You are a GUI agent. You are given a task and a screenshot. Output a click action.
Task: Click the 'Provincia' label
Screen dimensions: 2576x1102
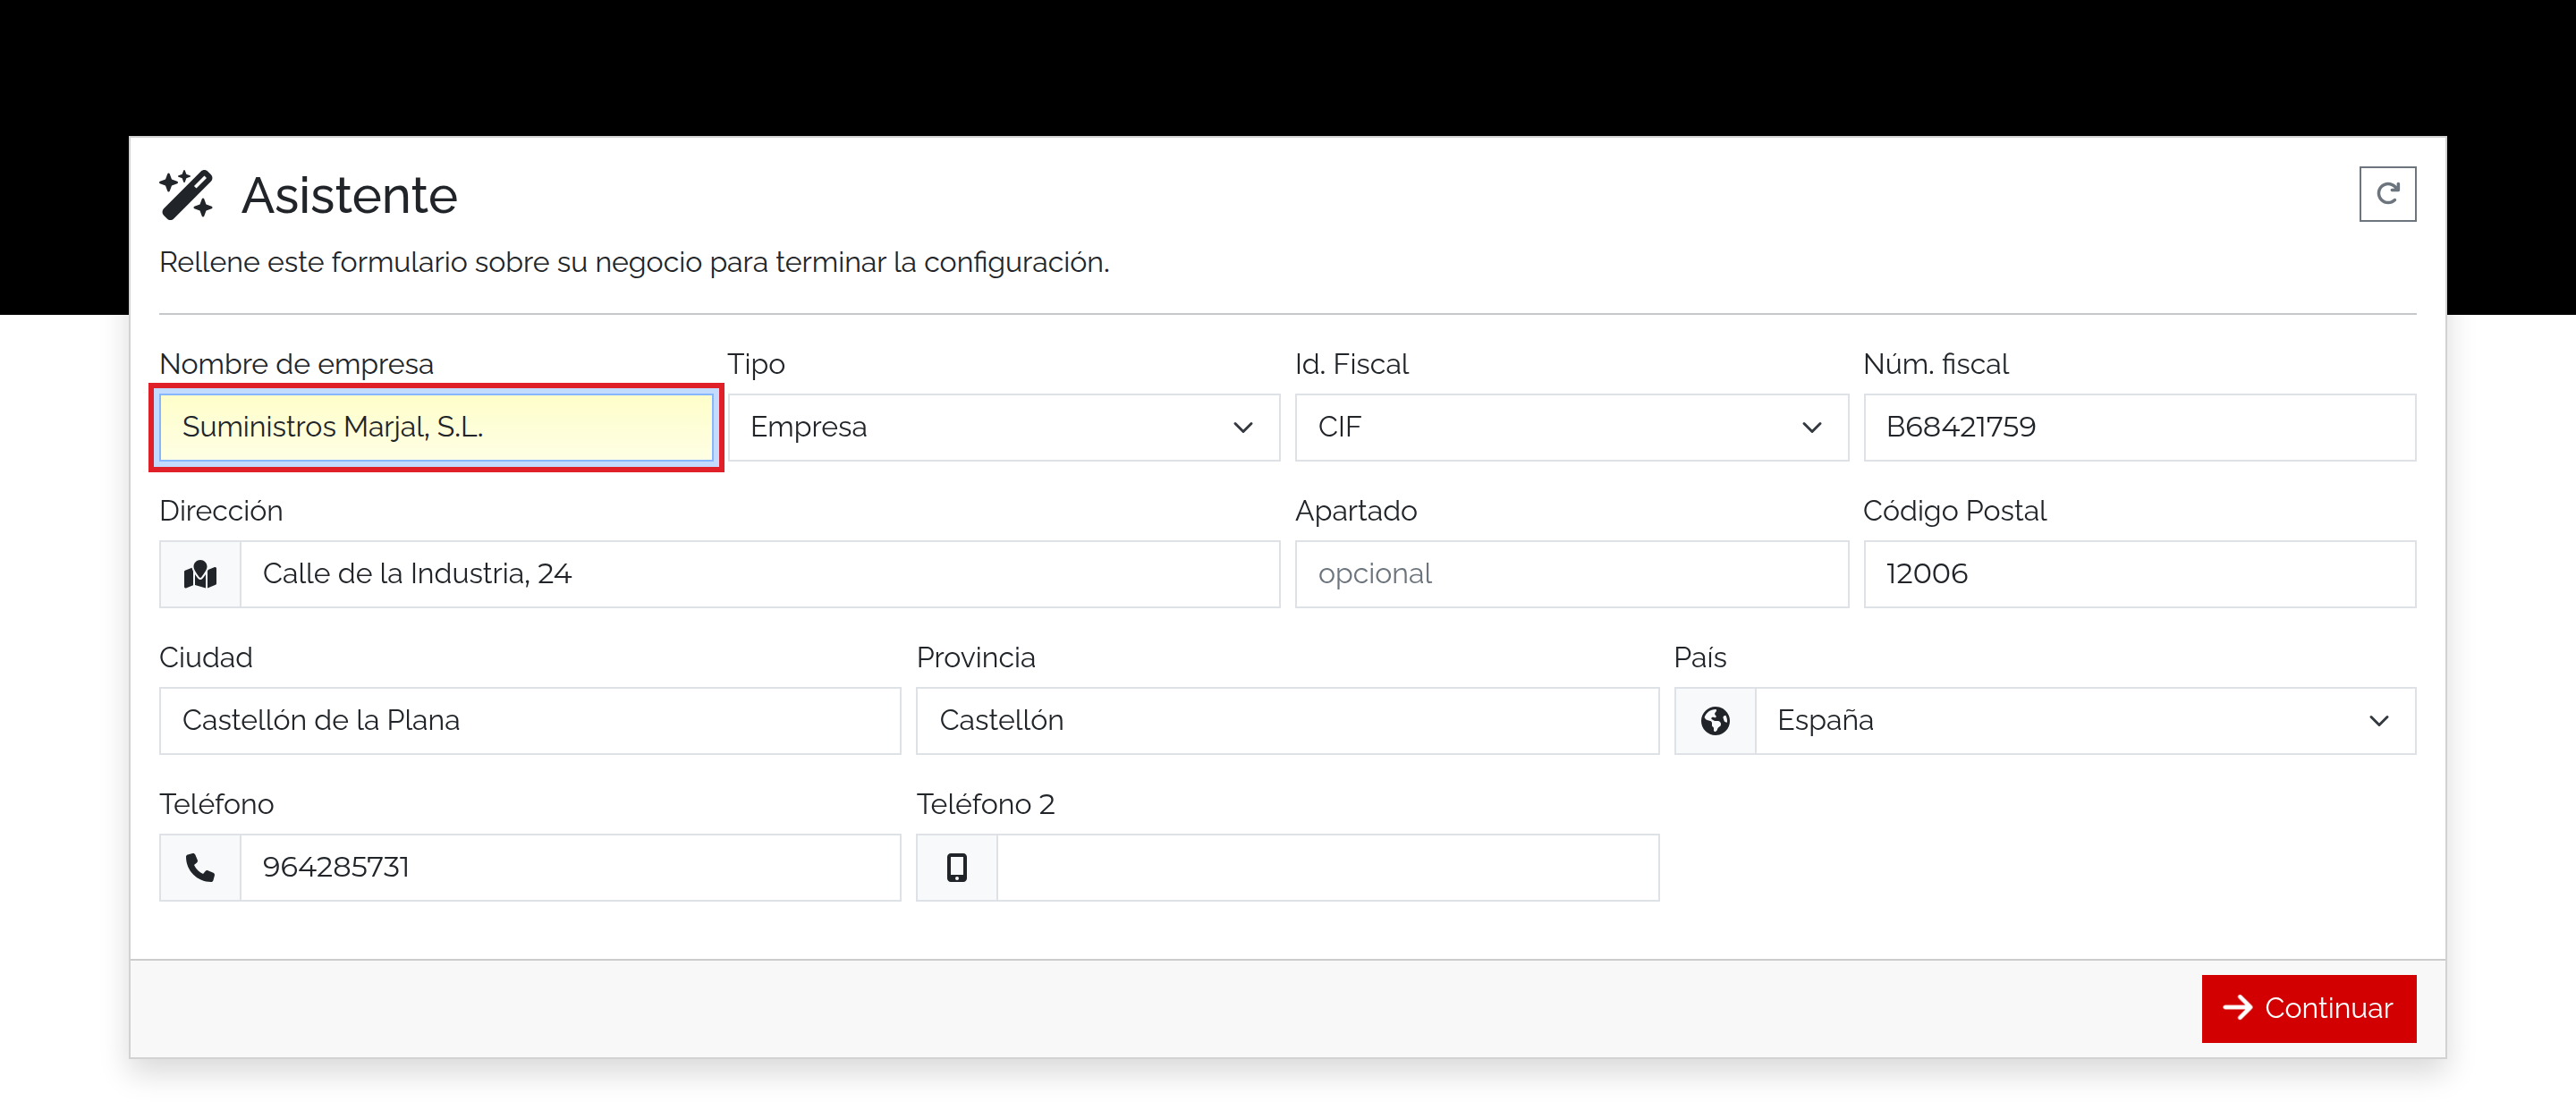click(x=975, y=658)
